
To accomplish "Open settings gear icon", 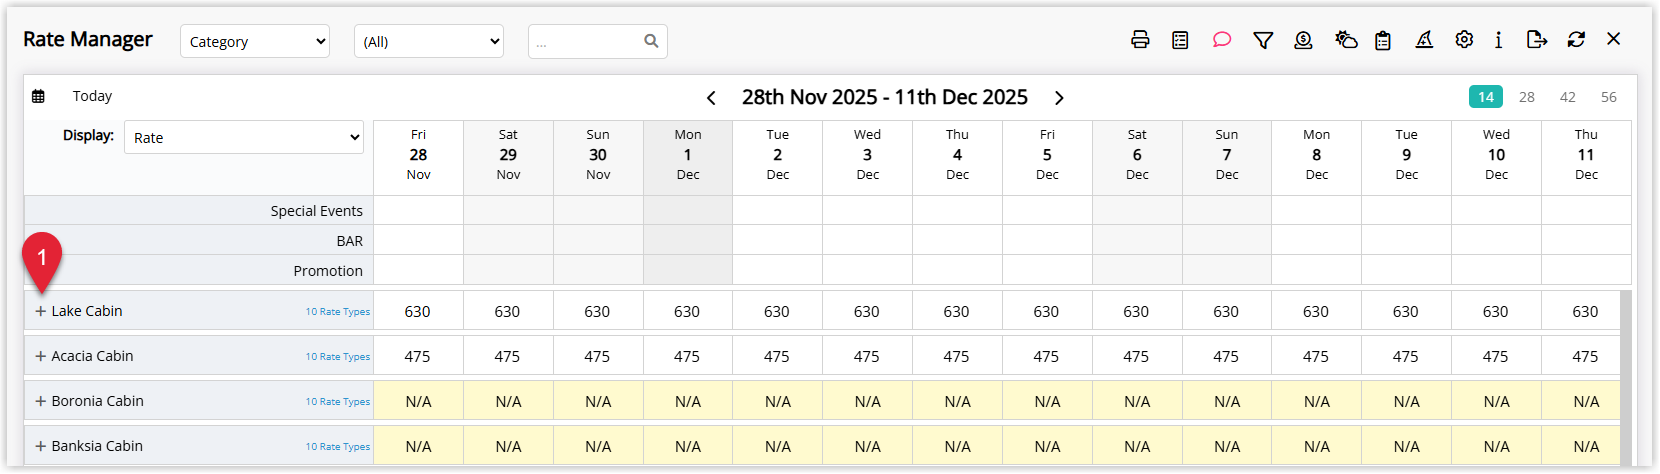I will point(1464,40).
